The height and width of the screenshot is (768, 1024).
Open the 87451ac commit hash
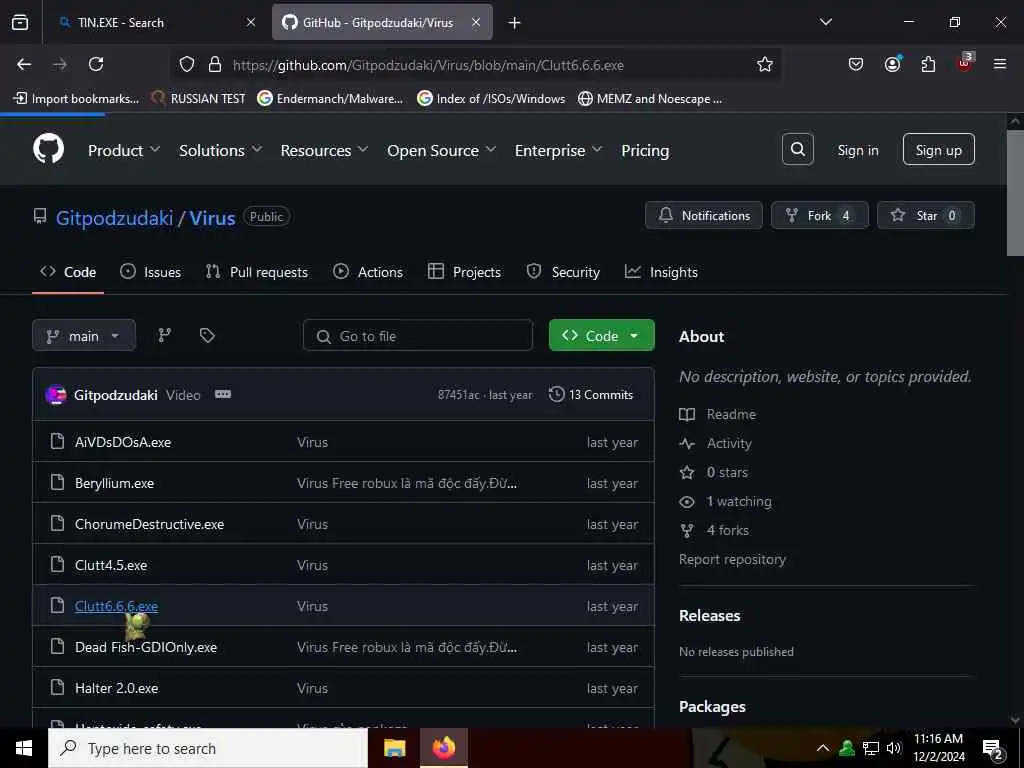[x=458, y=394]
